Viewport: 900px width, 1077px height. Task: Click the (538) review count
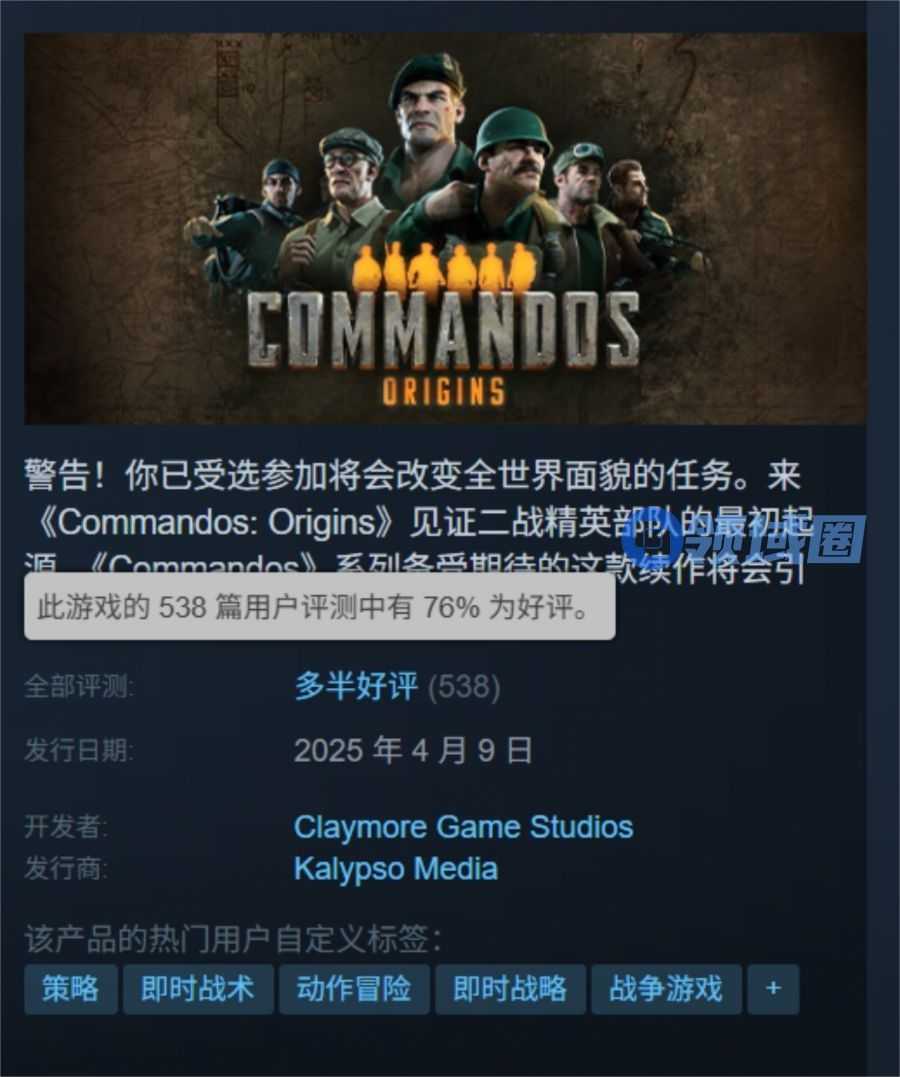coord(464,686)
